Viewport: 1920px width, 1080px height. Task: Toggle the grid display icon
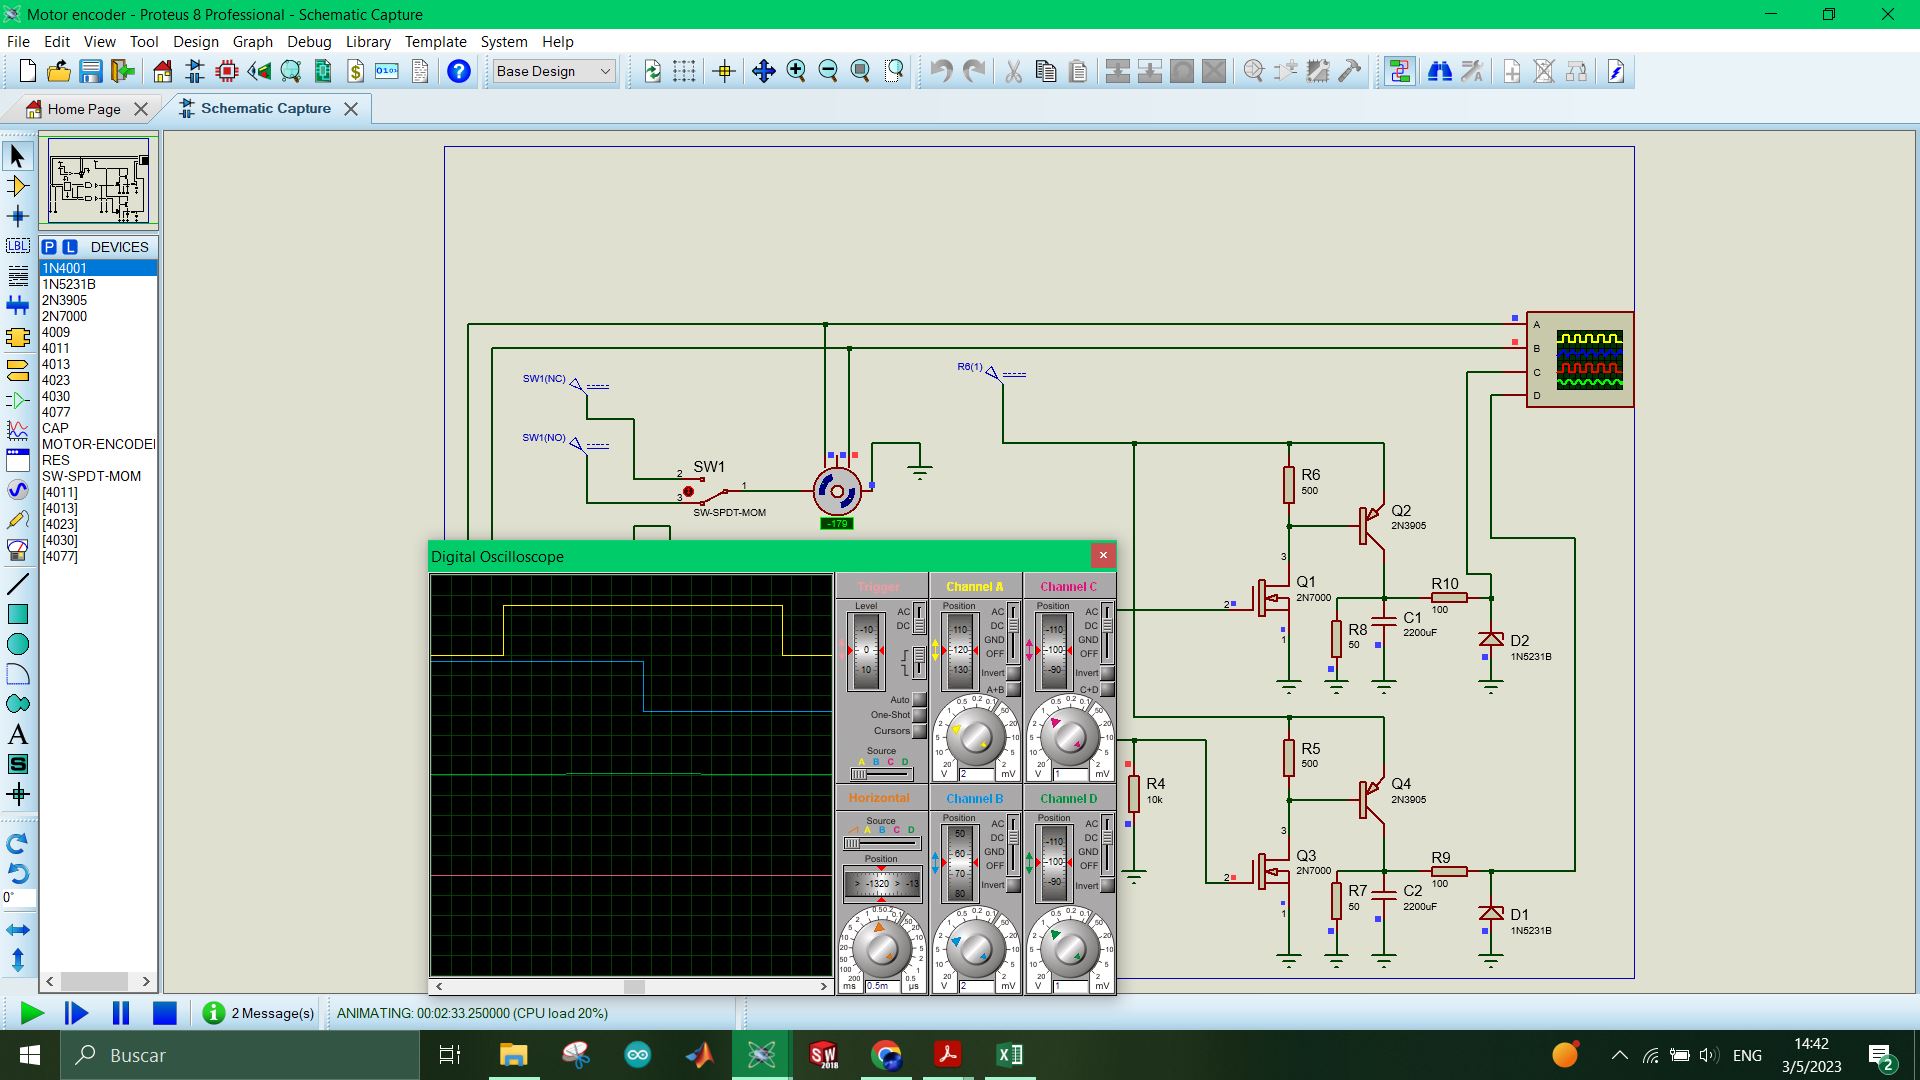(x=684, y=71)
